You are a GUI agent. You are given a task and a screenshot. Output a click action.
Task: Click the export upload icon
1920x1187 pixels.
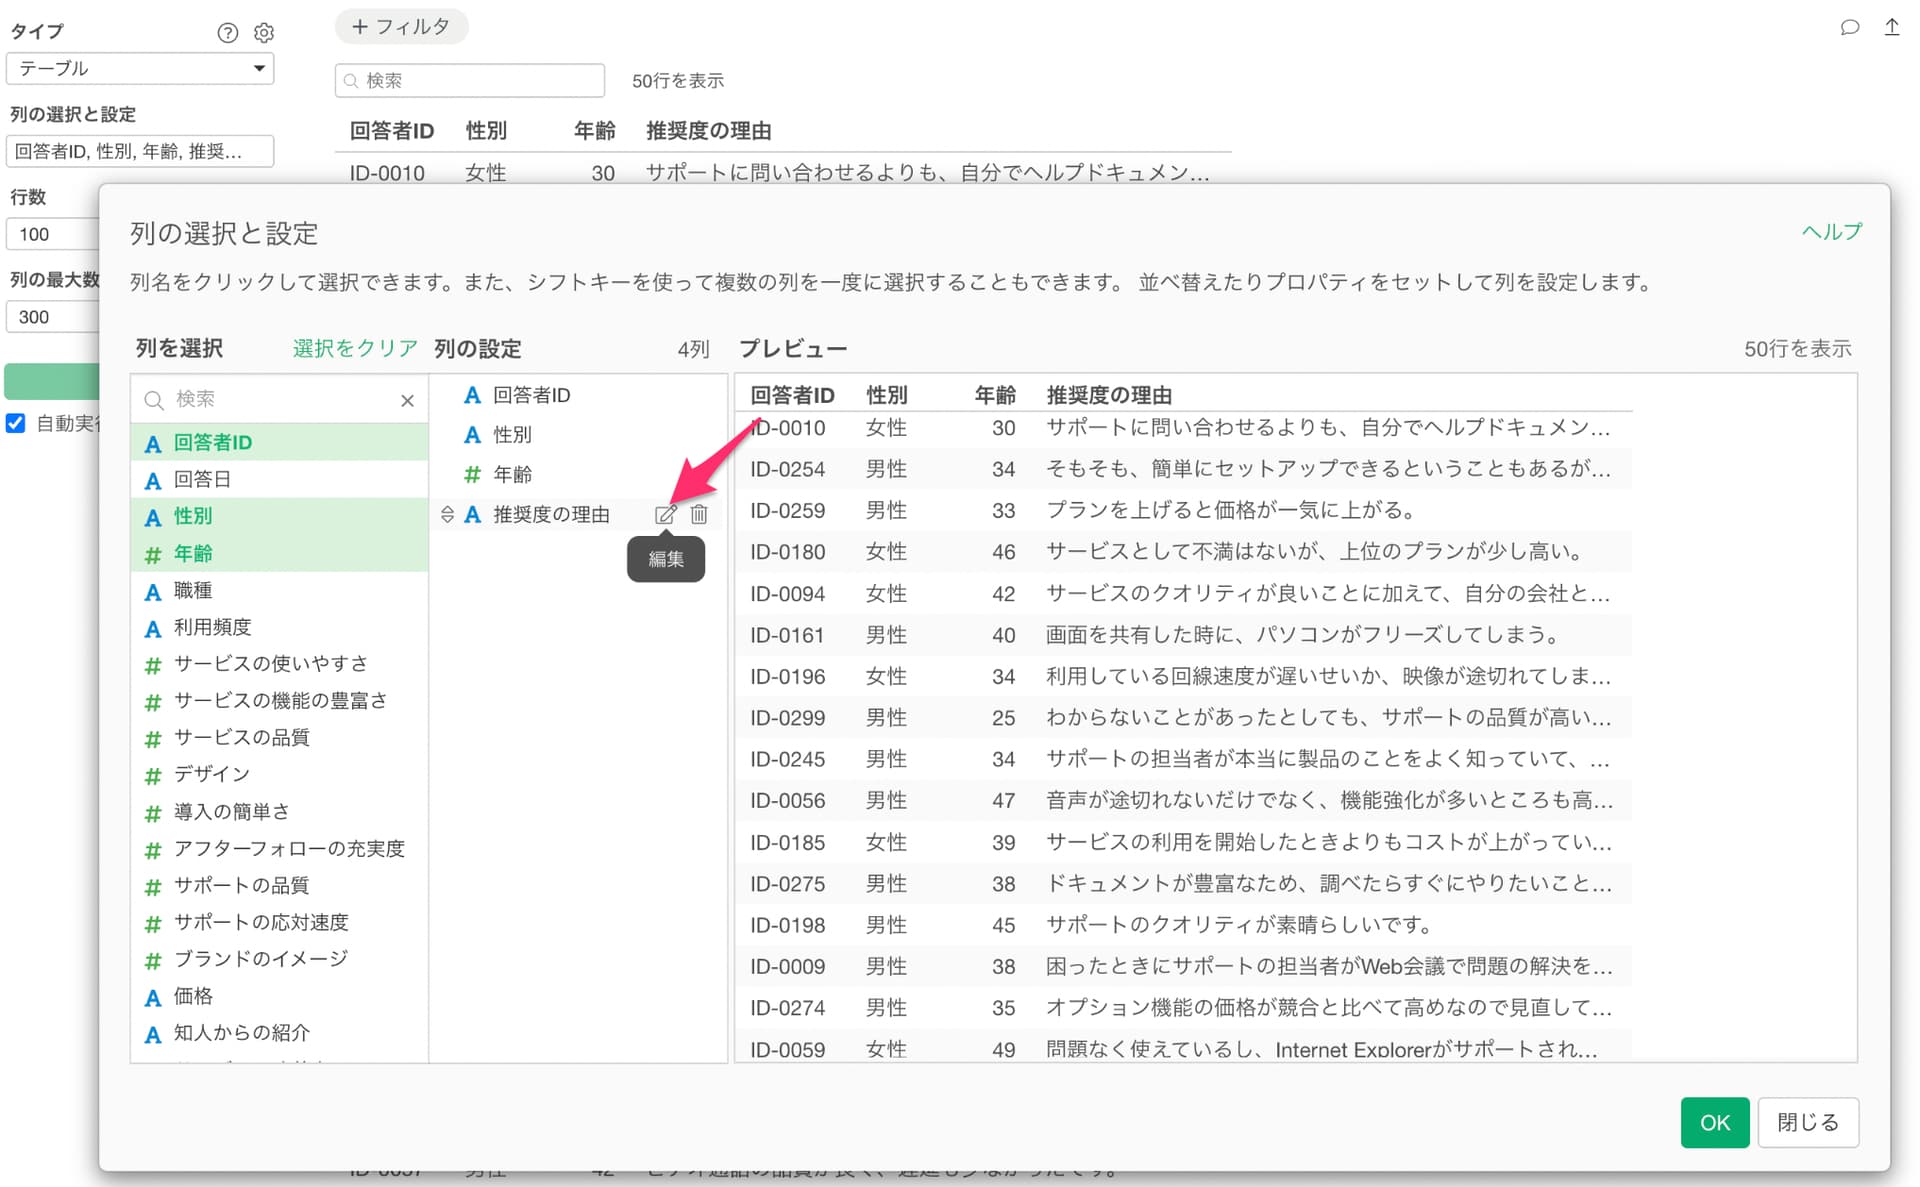[x=1891, y=28]
